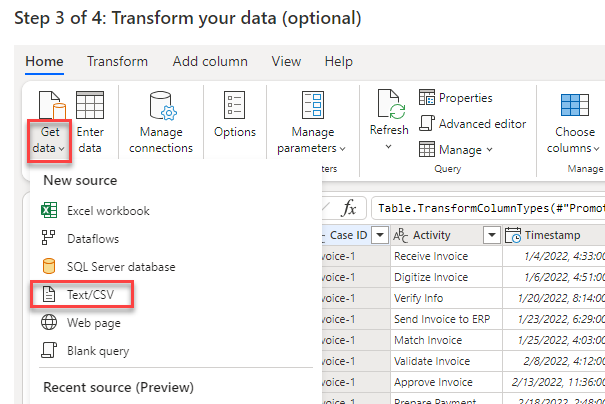Click the 1/25/2022 timestamp cell
Viewport: 605px width, 404px height.
(x=554, y=340)
